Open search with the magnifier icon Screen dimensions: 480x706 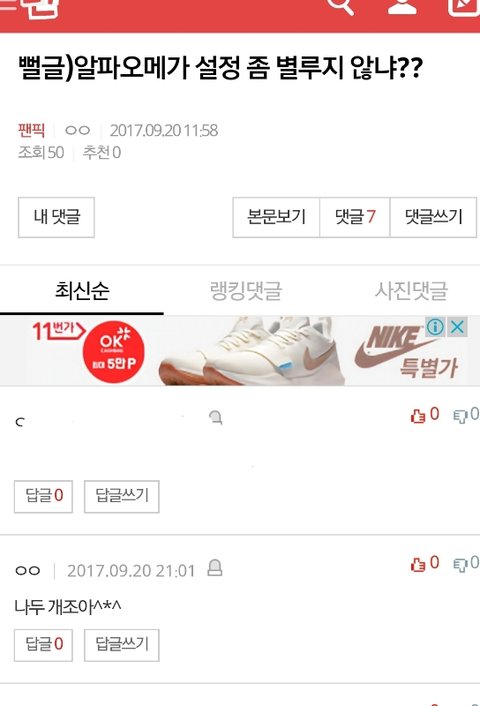point(341,5)
